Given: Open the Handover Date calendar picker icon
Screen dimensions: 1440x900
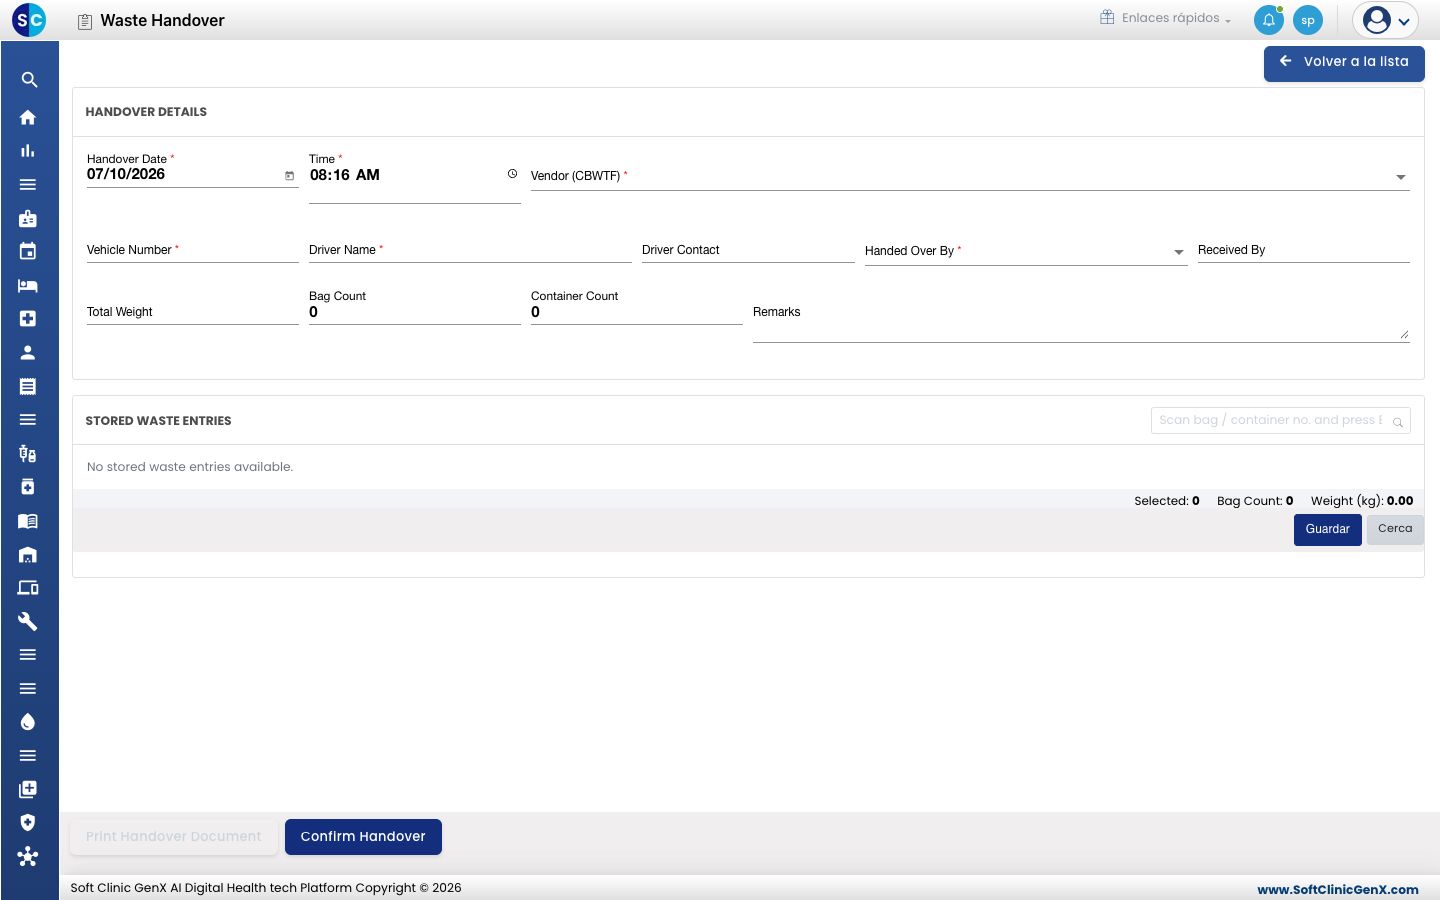Looking at the screenshot, I should [x=290, y=176].
